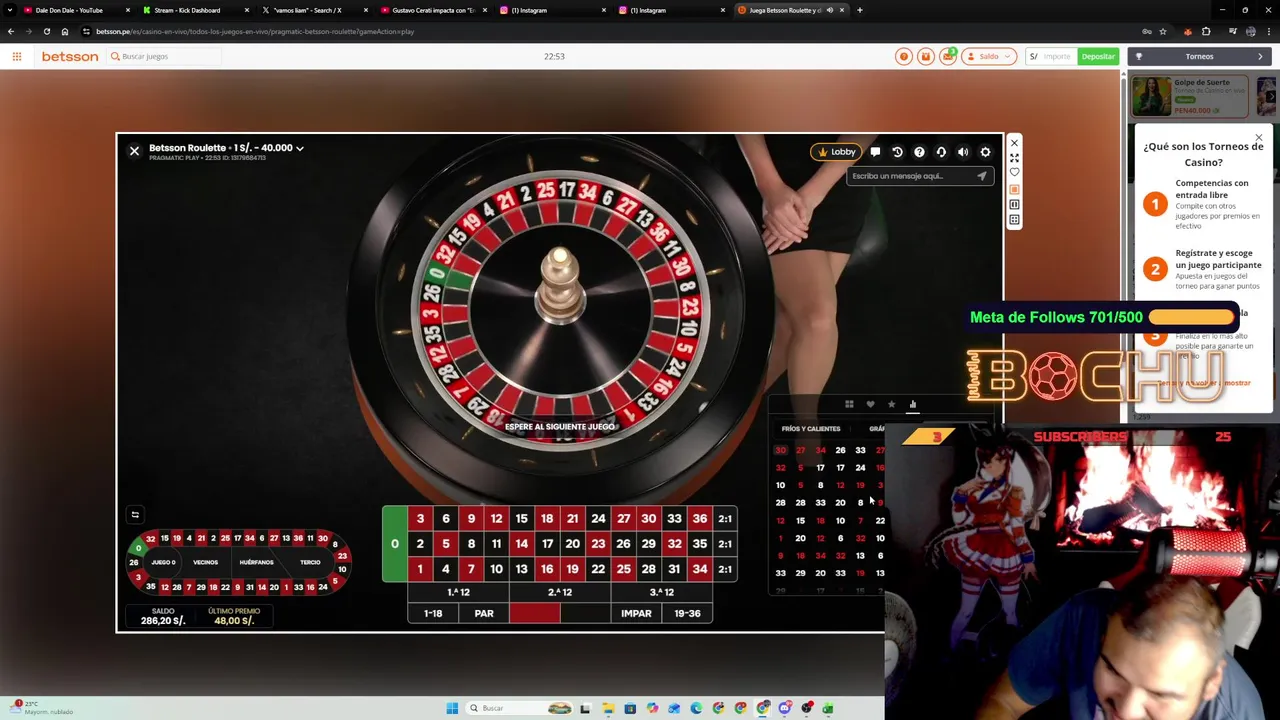1280x720 pixels.
Task: Open the roulette help question mark
Action: point(919,152)
